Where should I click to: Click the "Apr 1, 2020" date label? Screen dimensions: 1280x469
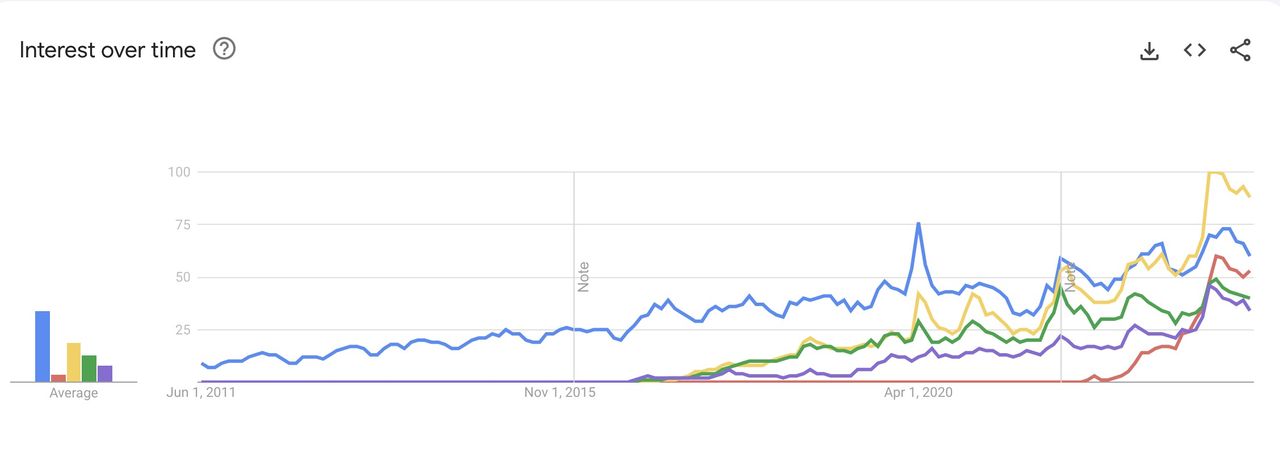[x=919, y=393]
